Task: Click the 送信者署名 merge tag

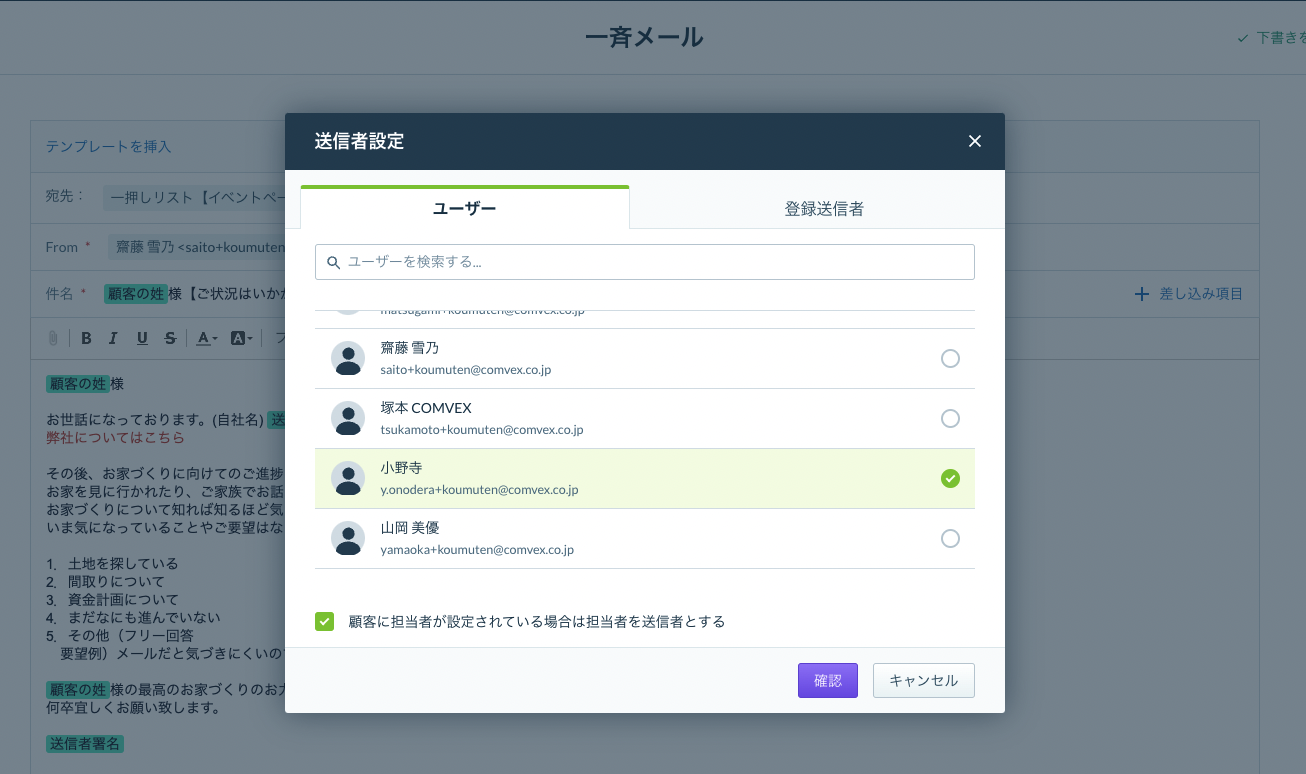Action: [x=85, y=744]
